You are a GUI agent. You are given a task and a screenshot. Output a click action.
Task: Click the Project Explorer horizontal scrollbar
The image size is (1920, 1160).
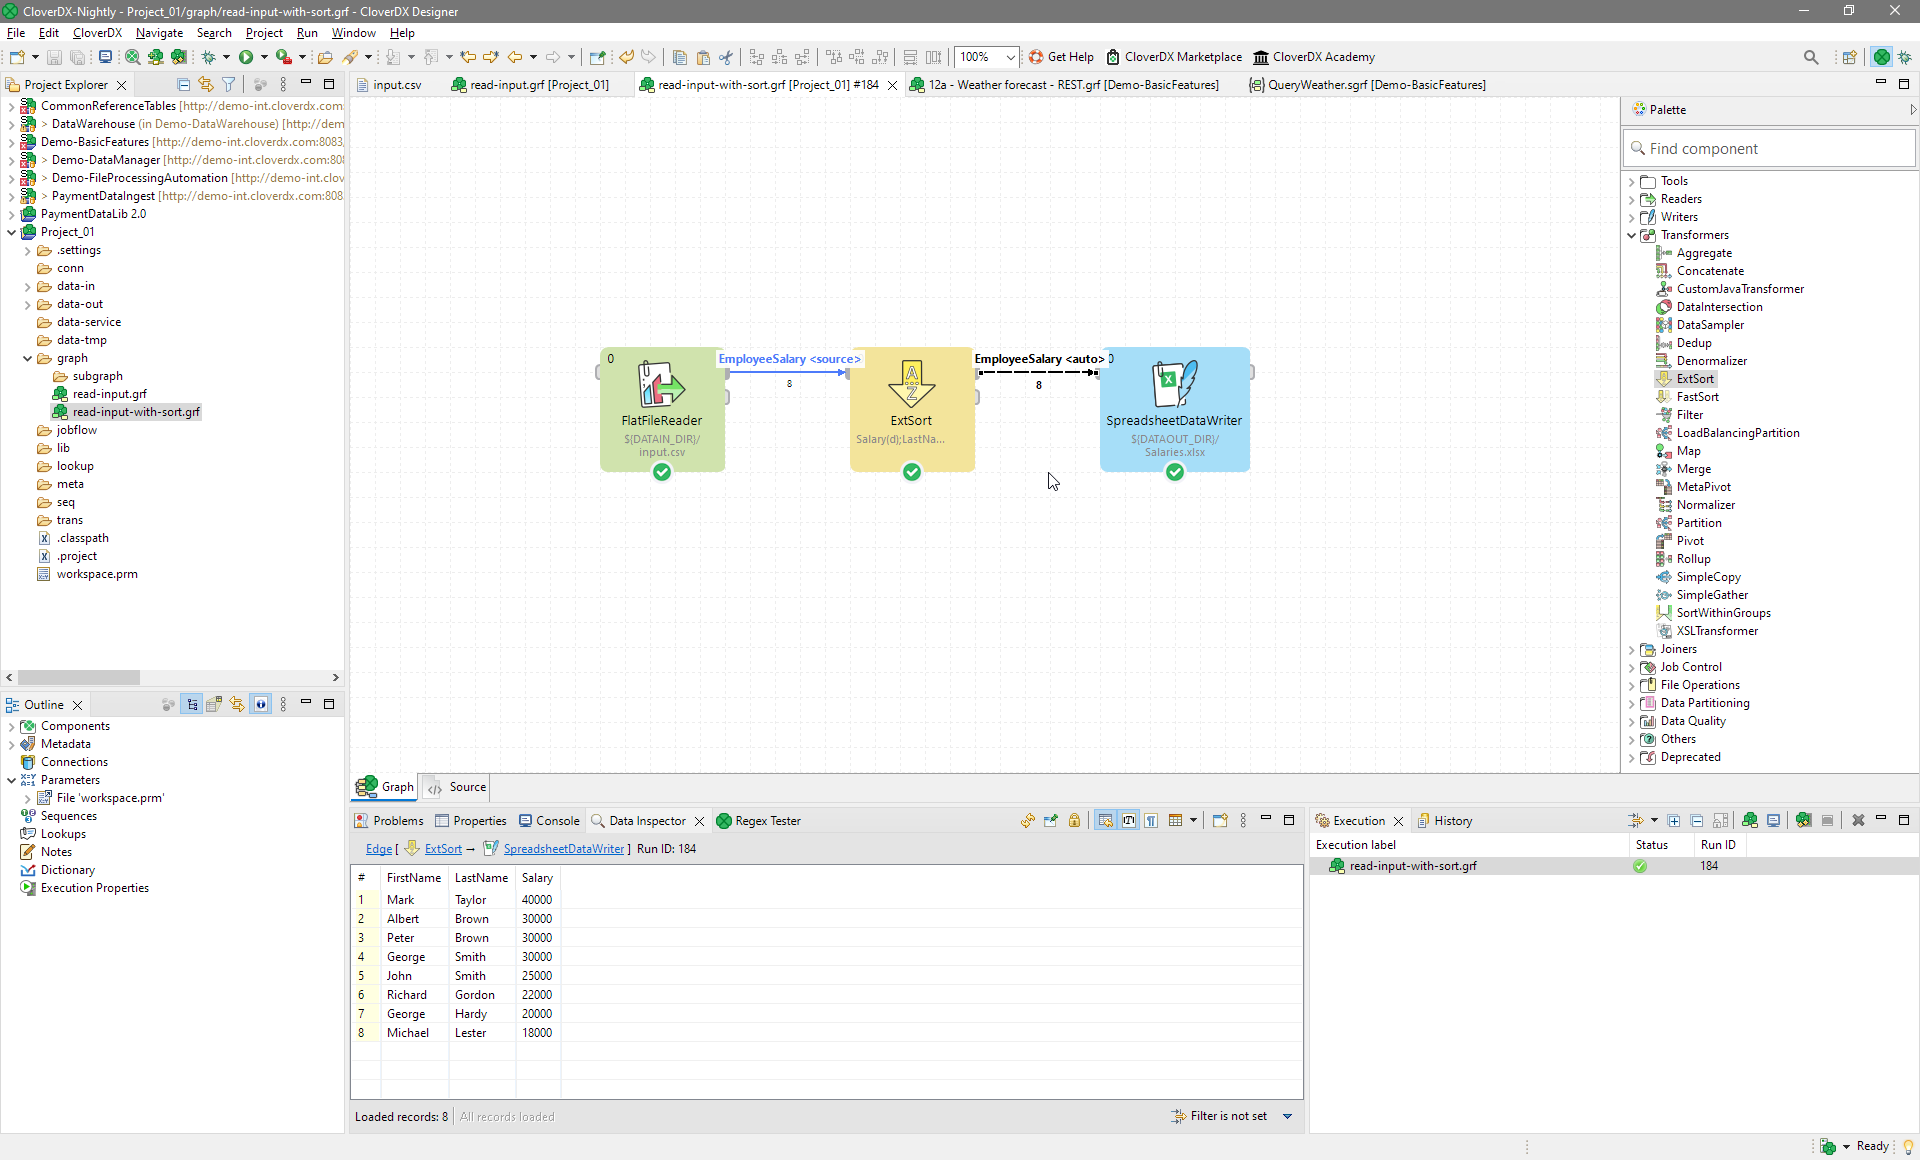pyautogui.click(x=78, y=677)
